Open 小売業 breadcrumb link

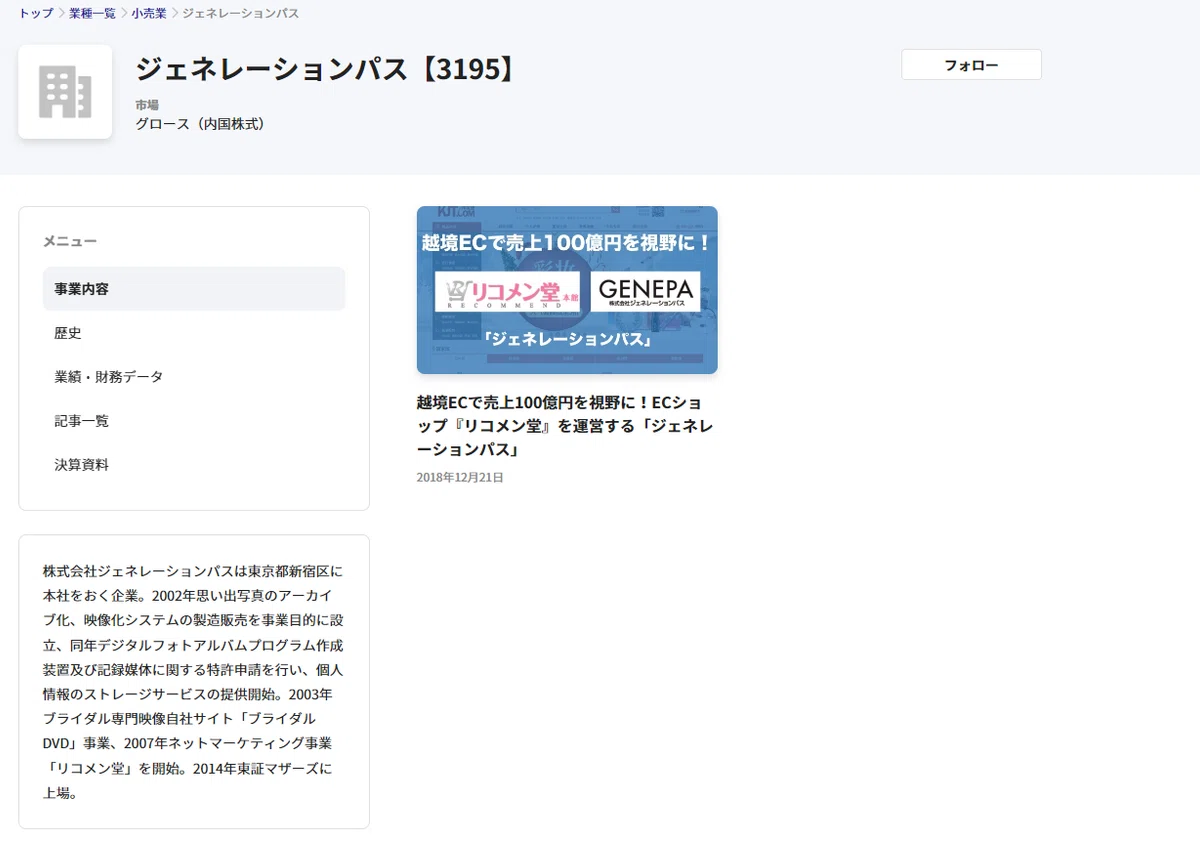tap(149, 13)
